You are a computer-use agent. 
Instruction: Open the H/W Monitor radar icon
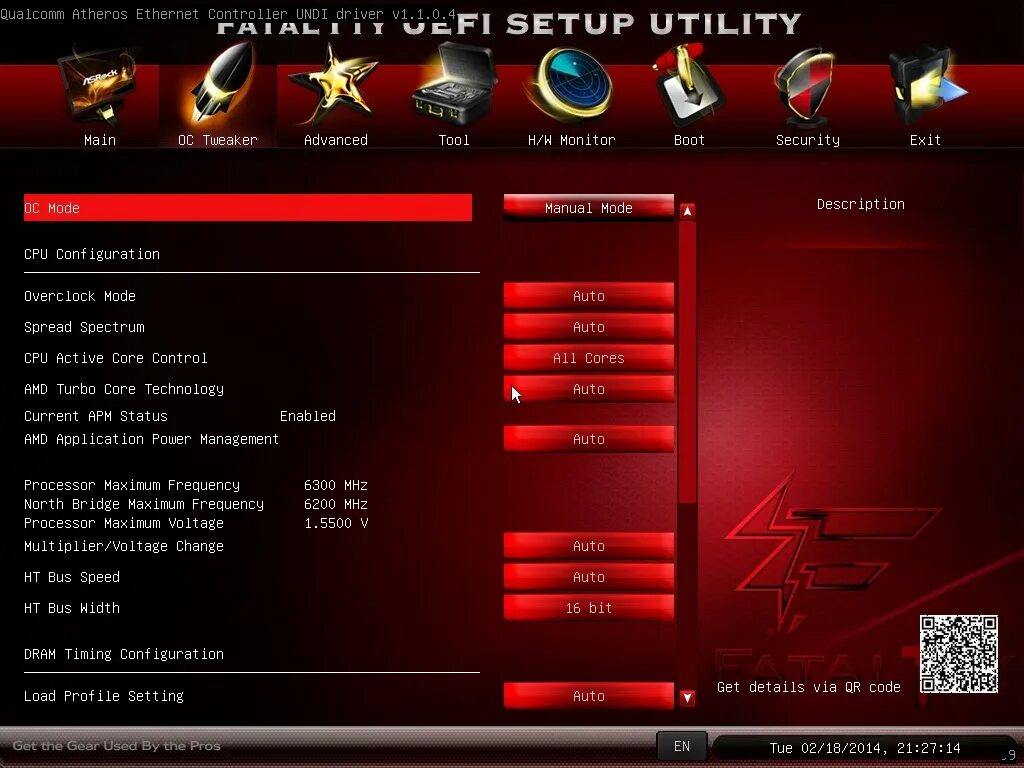(x=572, y=85)
